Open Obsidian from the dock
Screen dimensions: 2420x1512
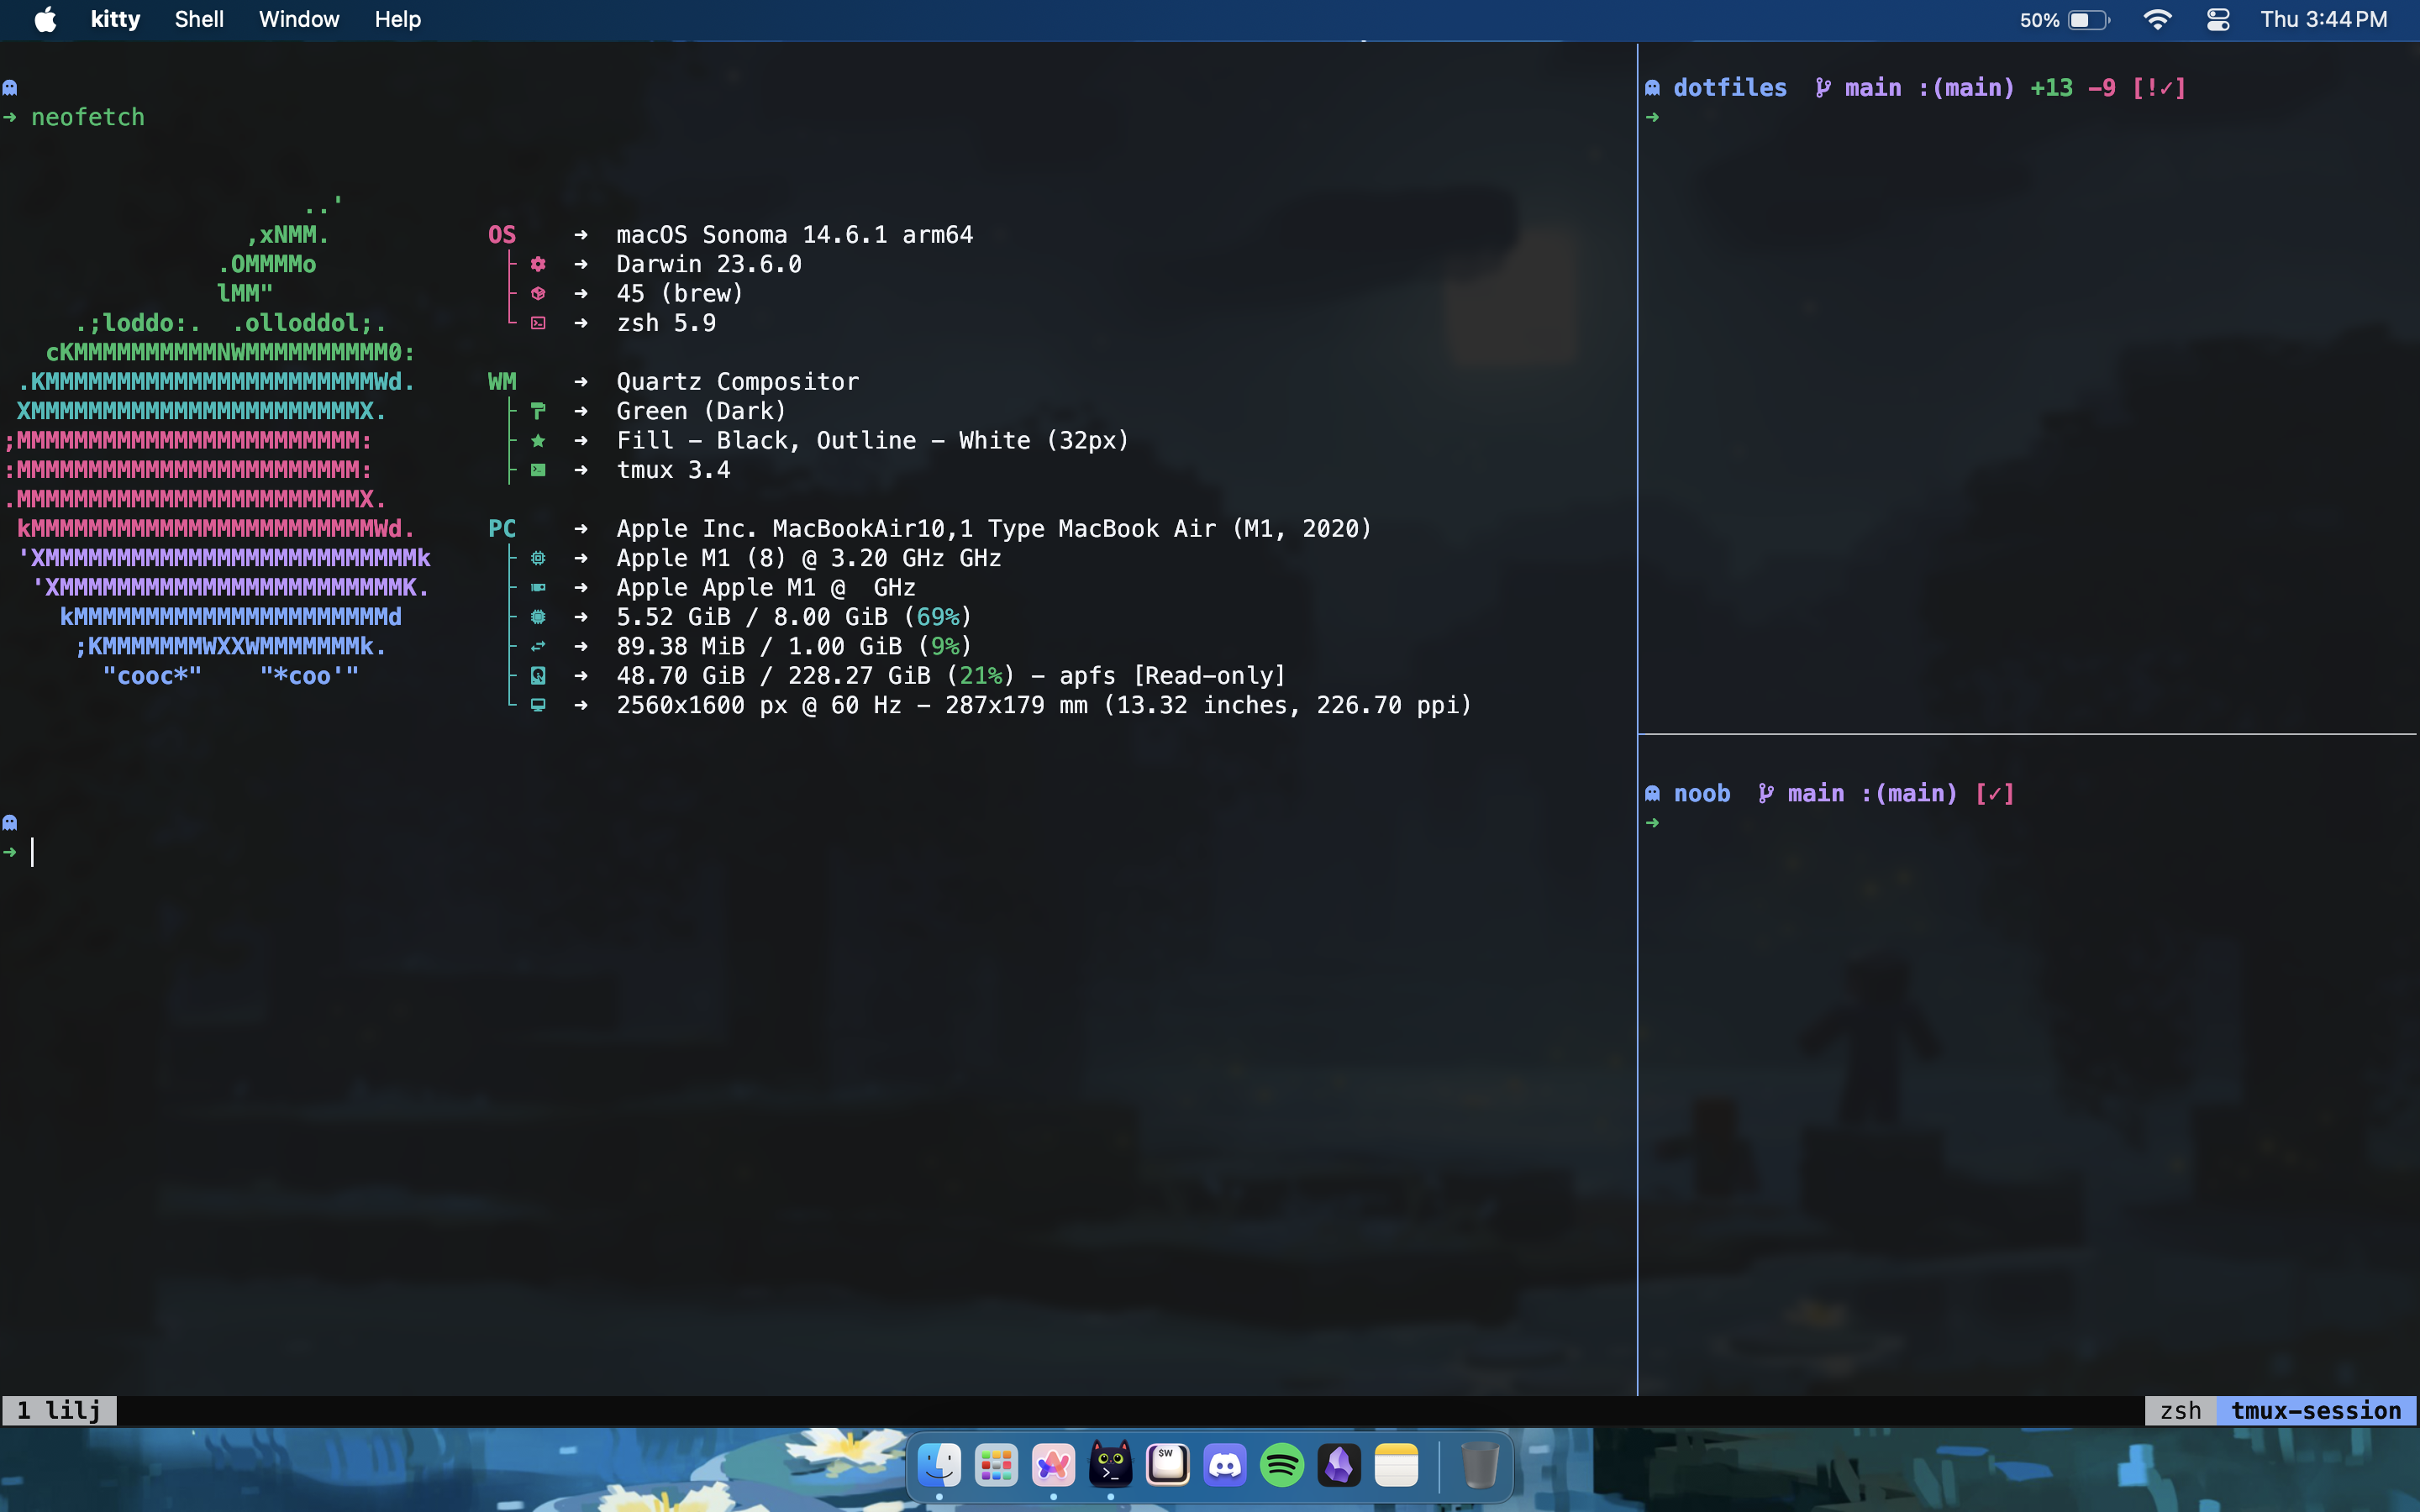point(1339,1466)
